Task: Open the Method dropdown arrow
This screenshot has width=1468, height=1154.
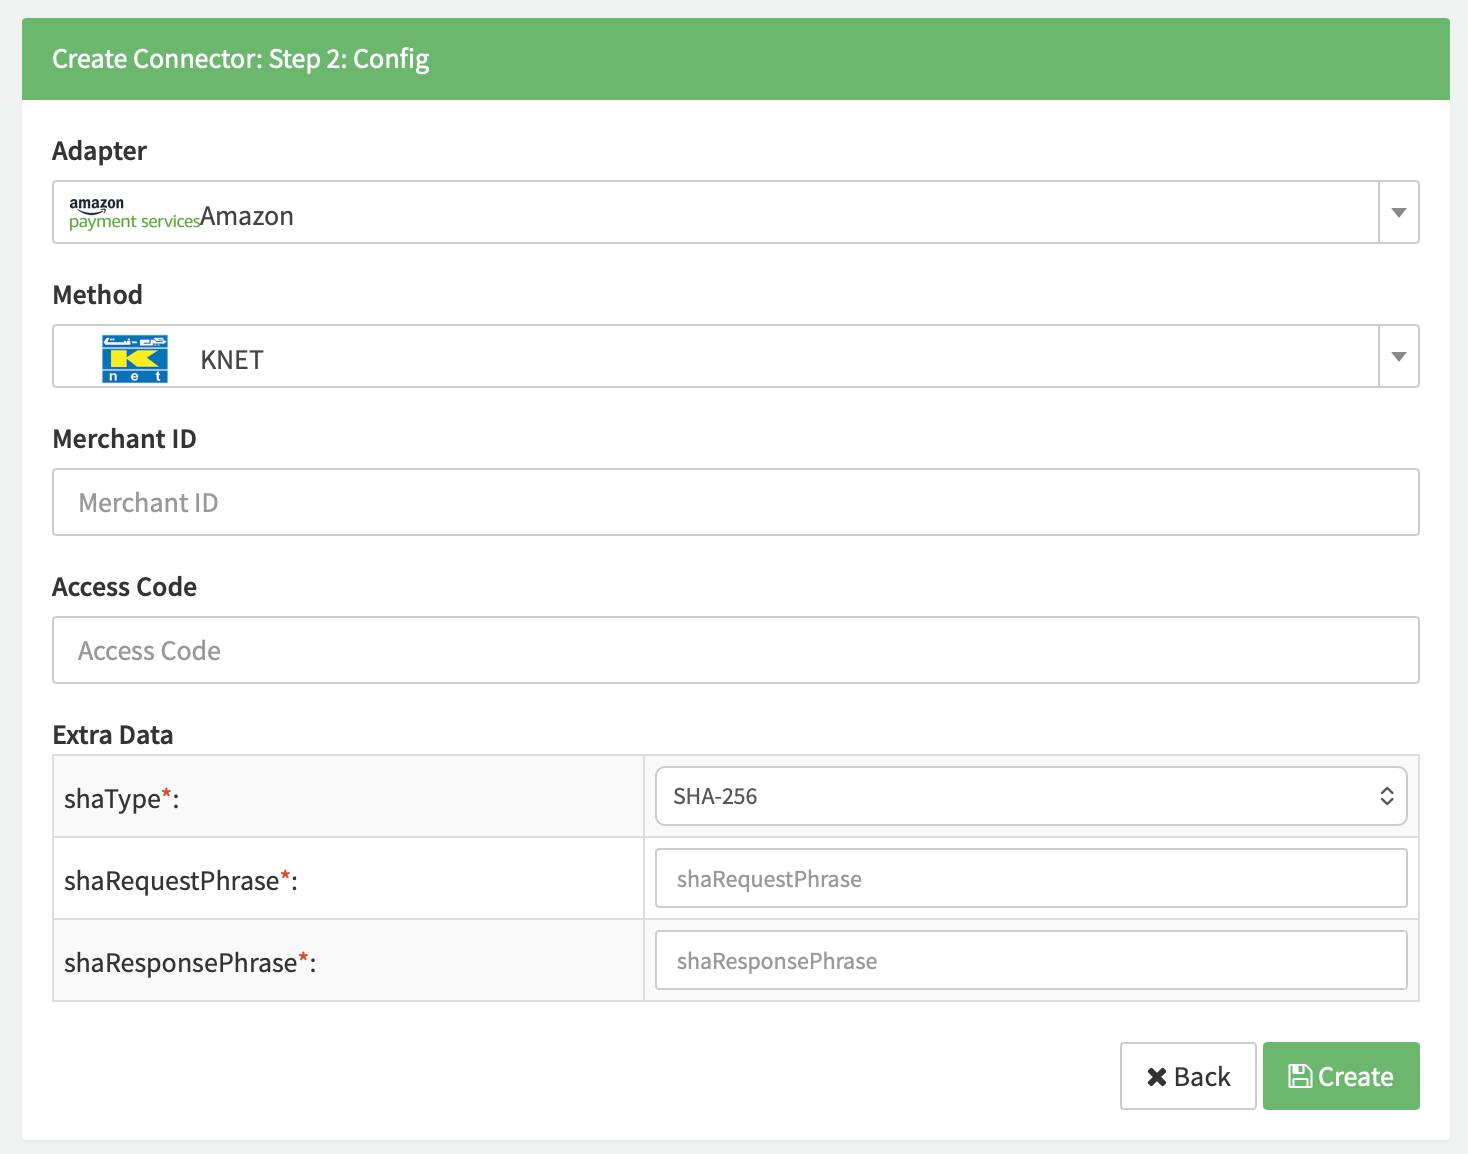Action: tap(1398, 357)
